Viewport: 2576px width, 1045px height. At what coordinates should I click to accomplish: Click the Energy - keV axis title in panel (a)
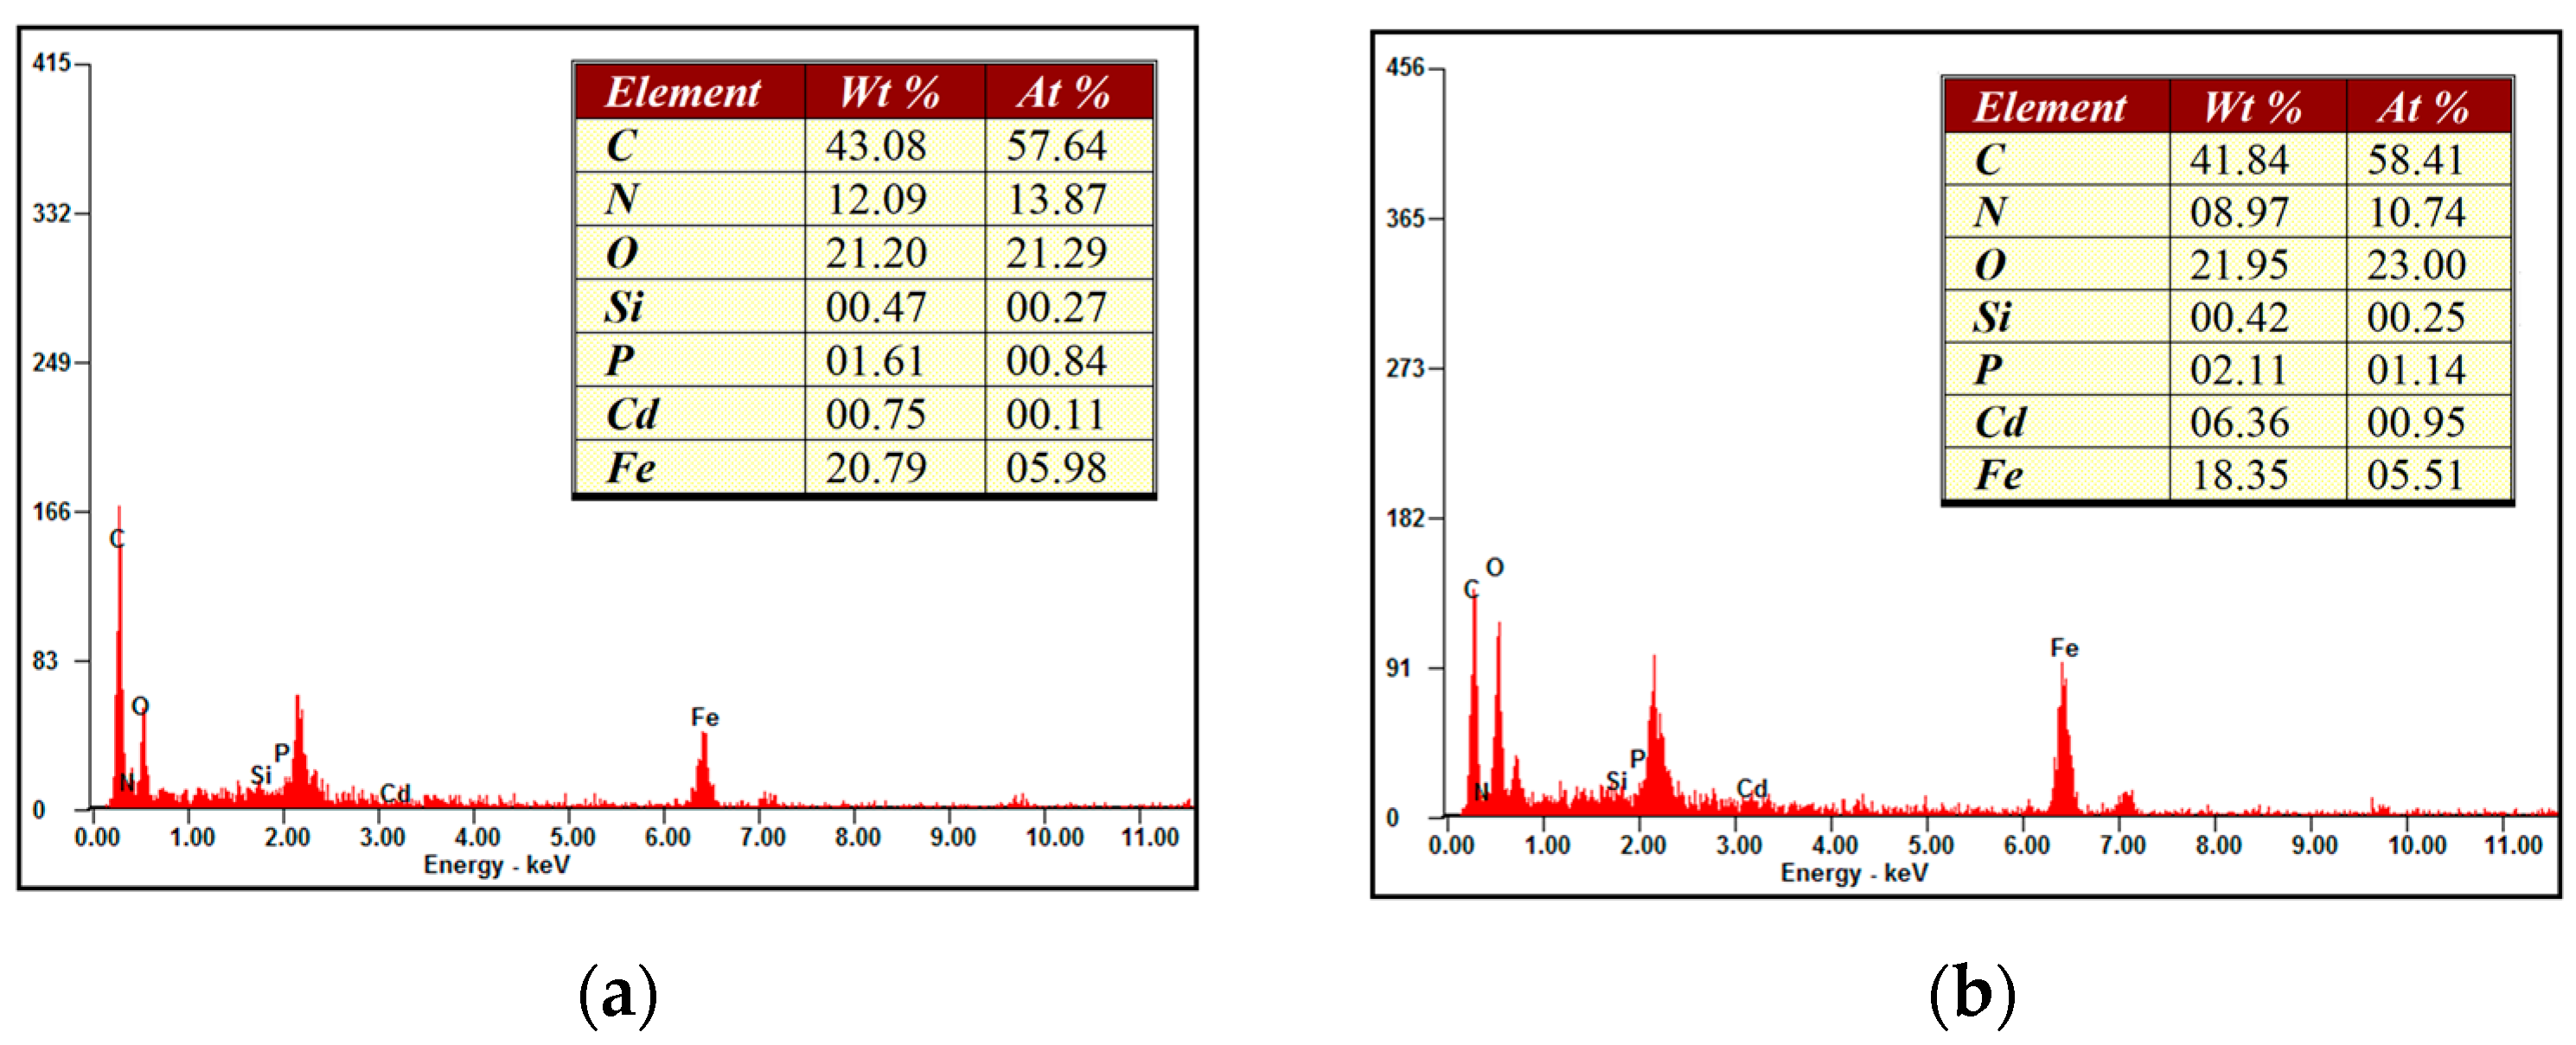tap(496, 864)
